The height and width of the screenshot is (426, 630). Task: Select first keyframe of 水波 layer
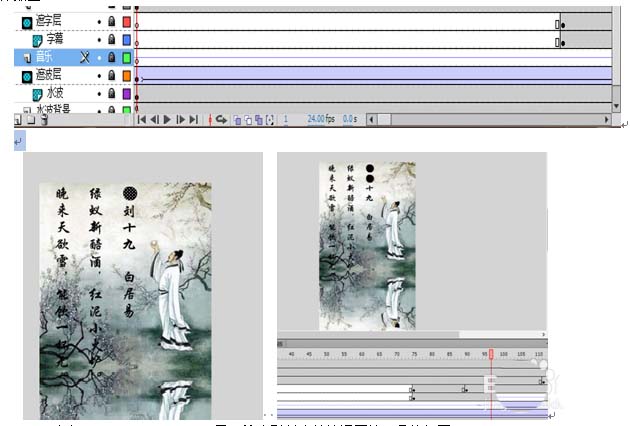(137, 97)
